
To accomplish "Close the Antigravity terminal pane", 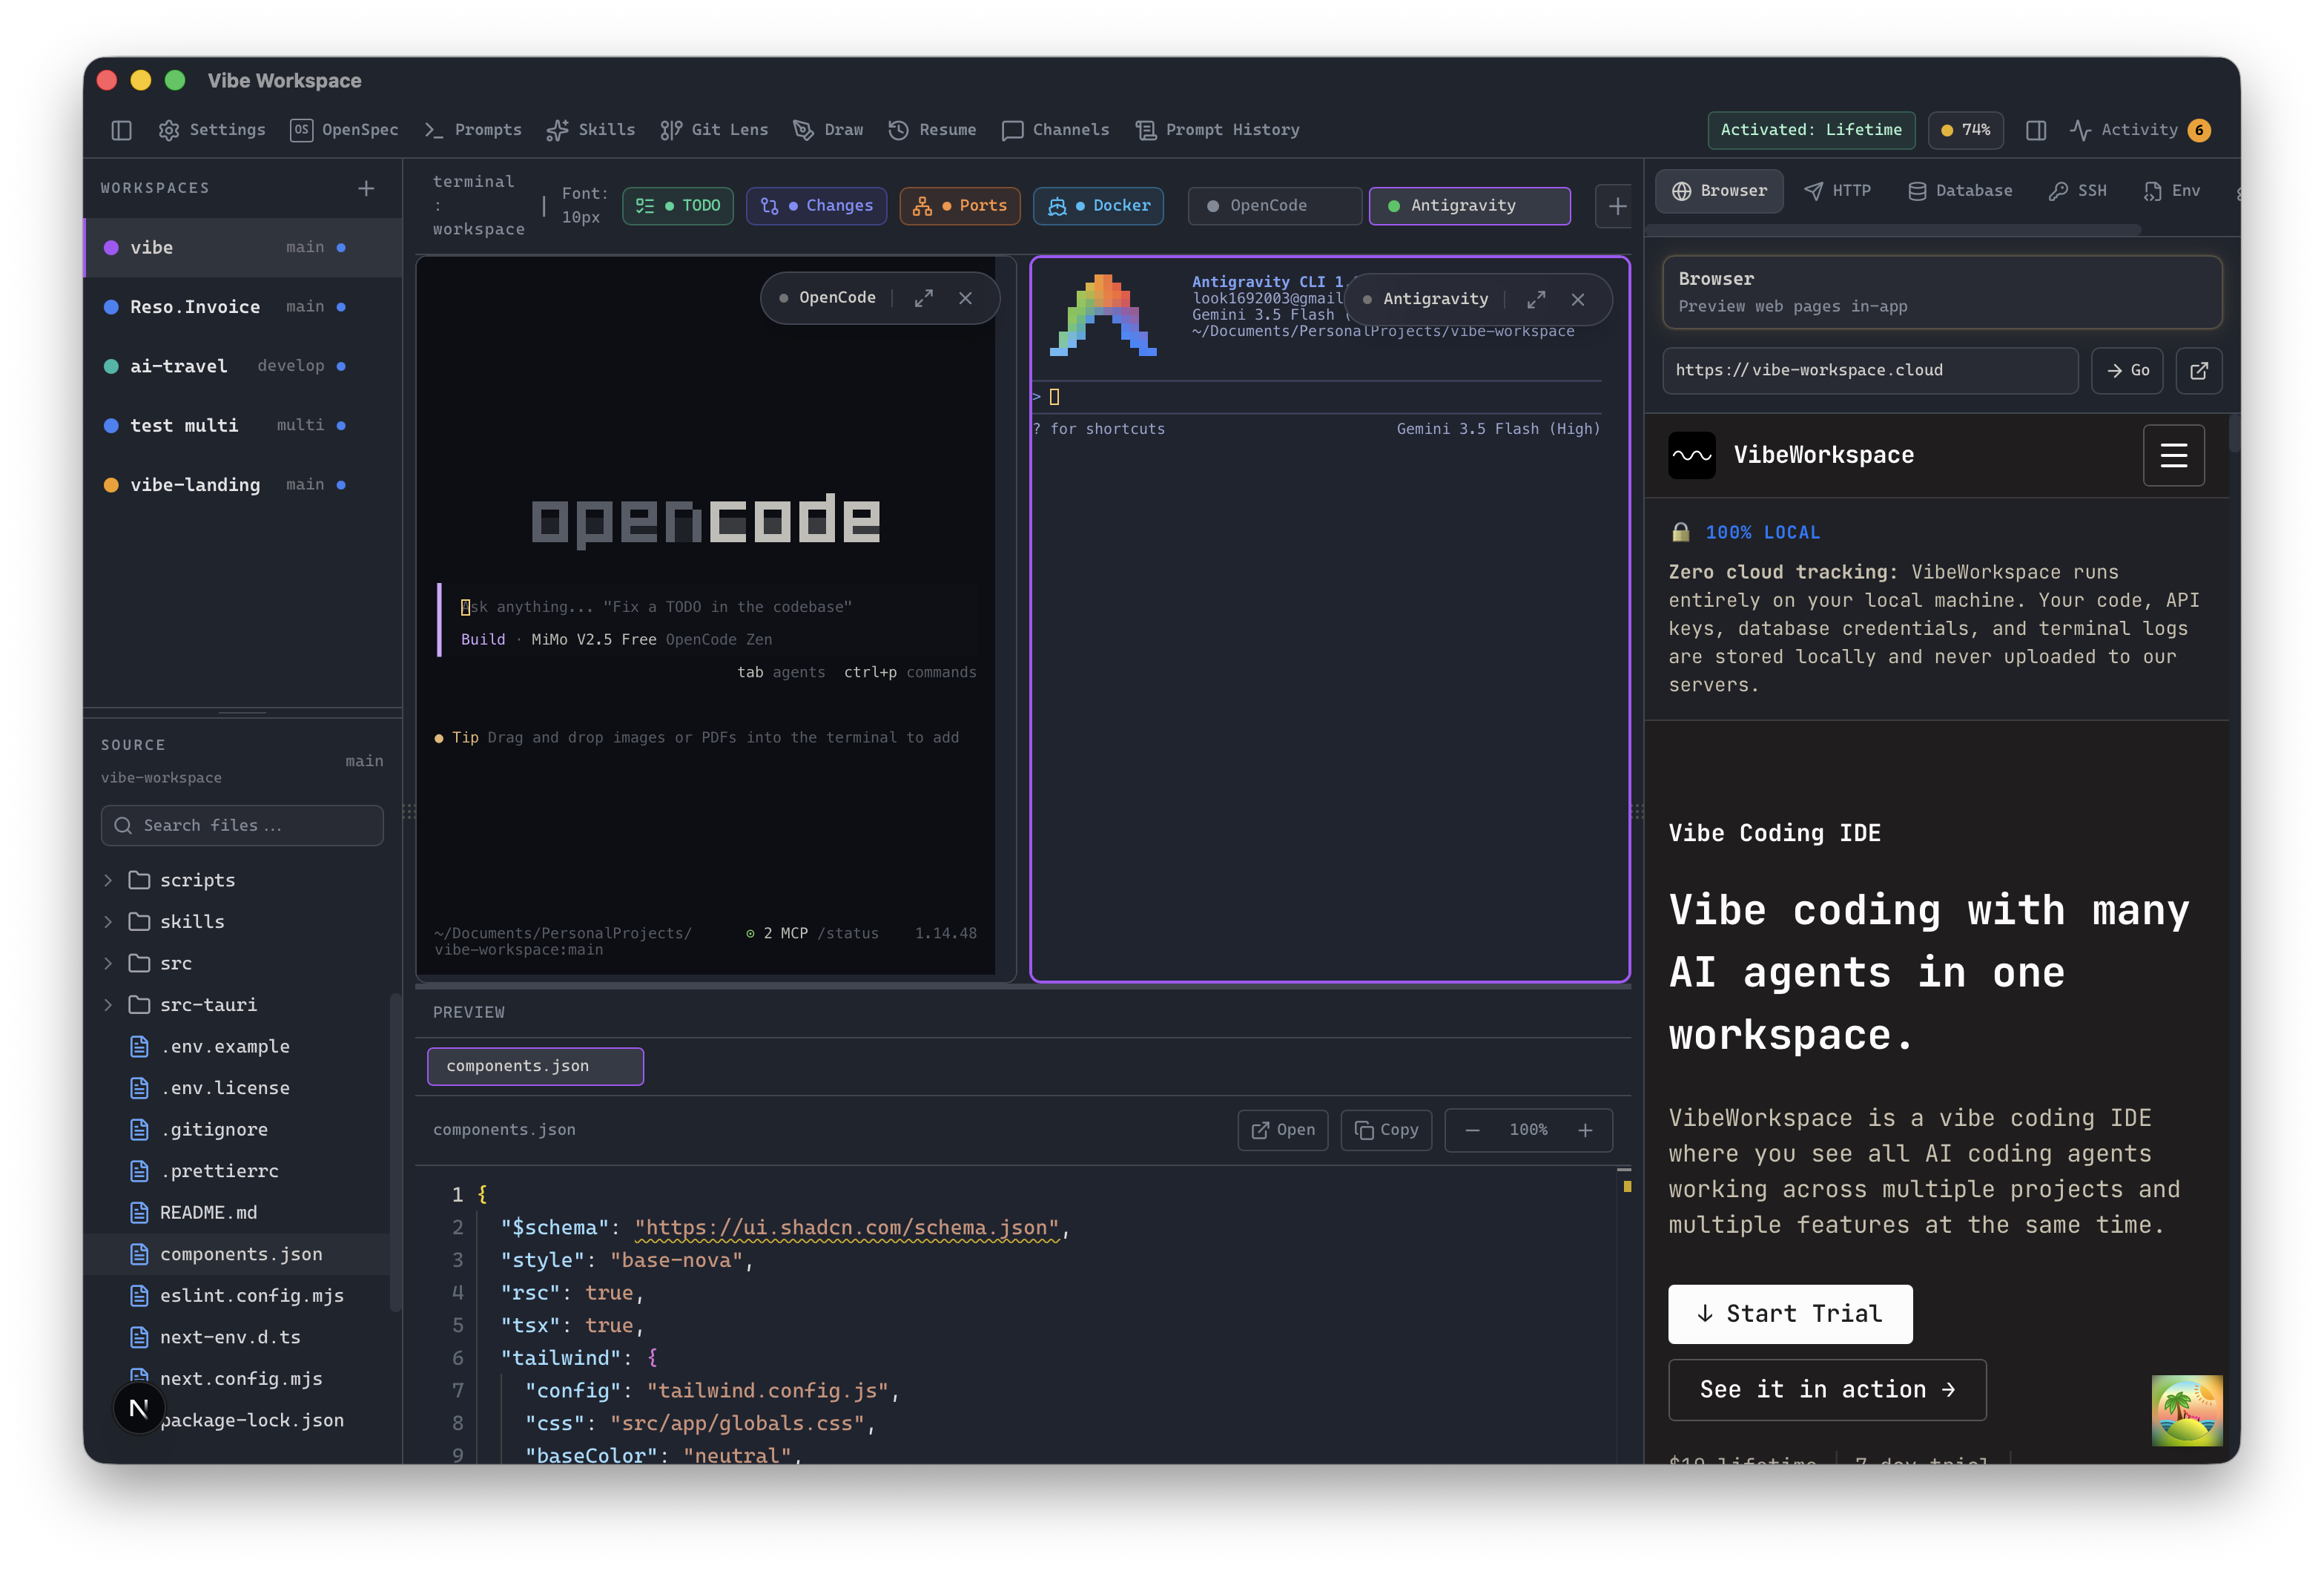I will pyautogui.click(x=1578, y=299).
